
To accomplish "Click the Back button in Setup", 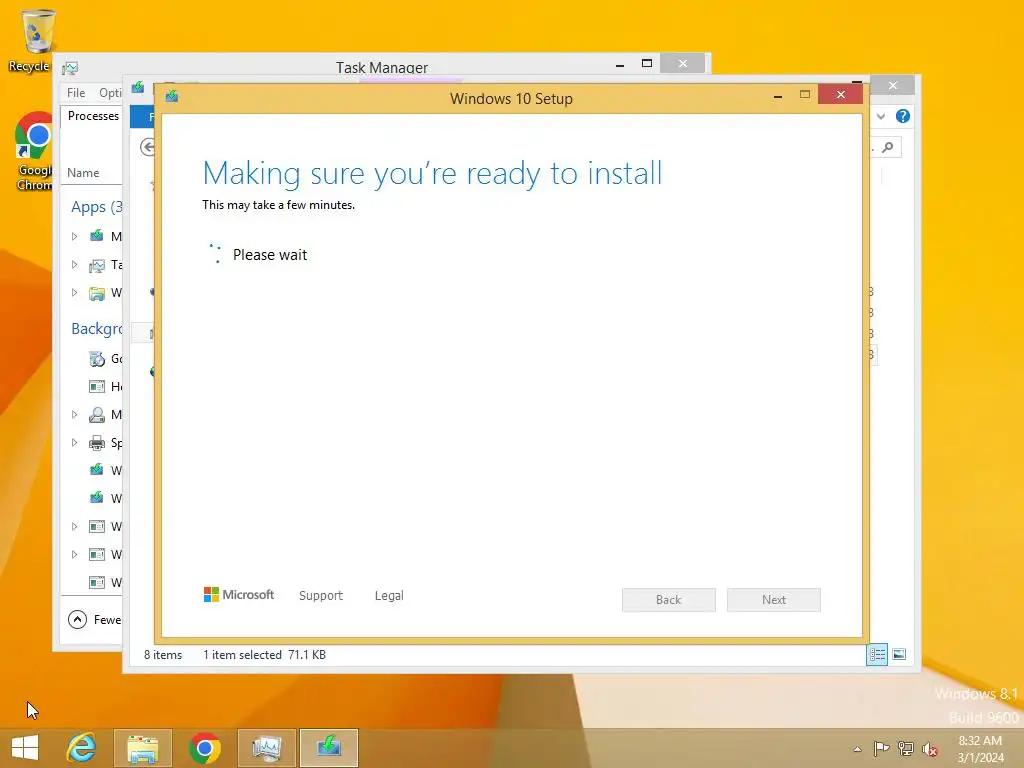I will coord(669,600).
